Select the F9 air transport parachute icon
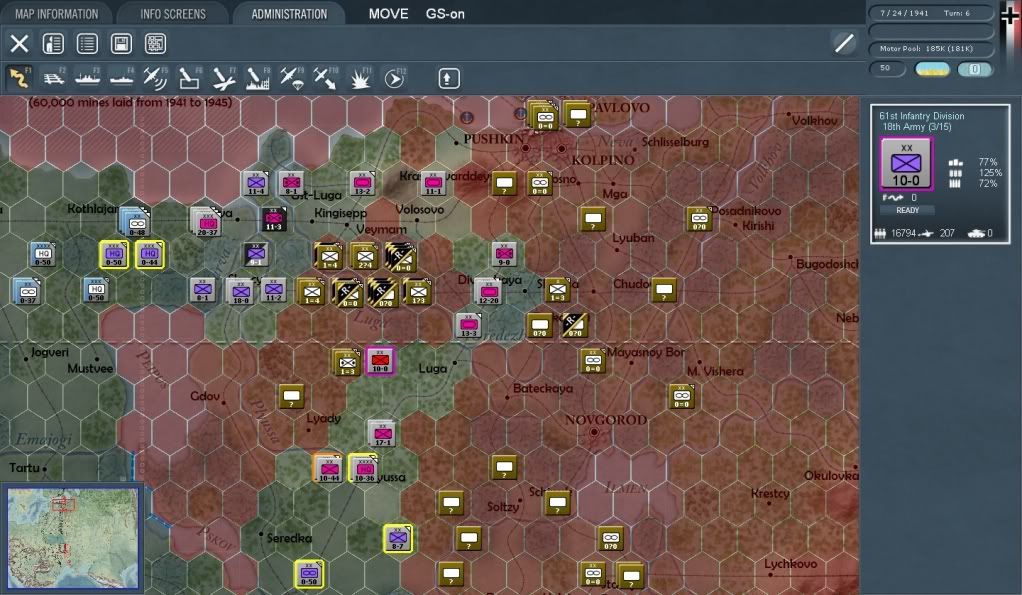The height and width of the screenshot is (595, 1022). (291, 78)
